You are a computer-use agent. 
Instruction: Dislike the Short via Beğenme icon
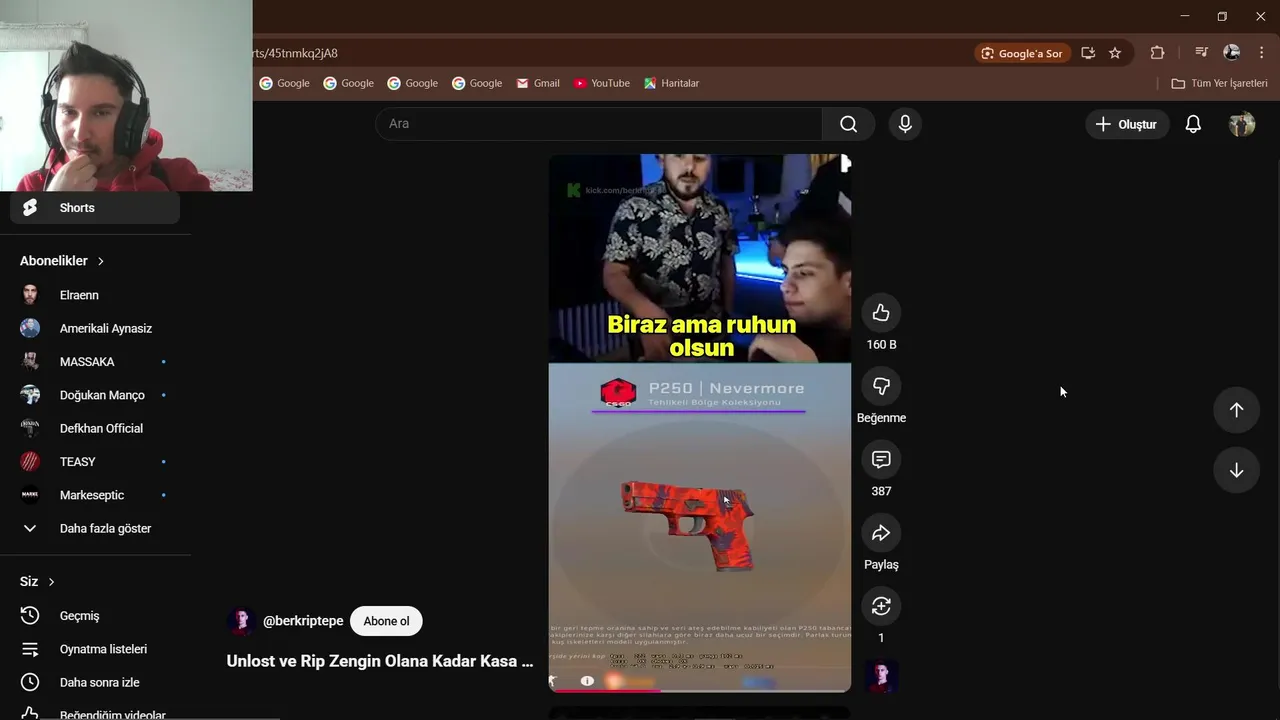tap(881, 386)
